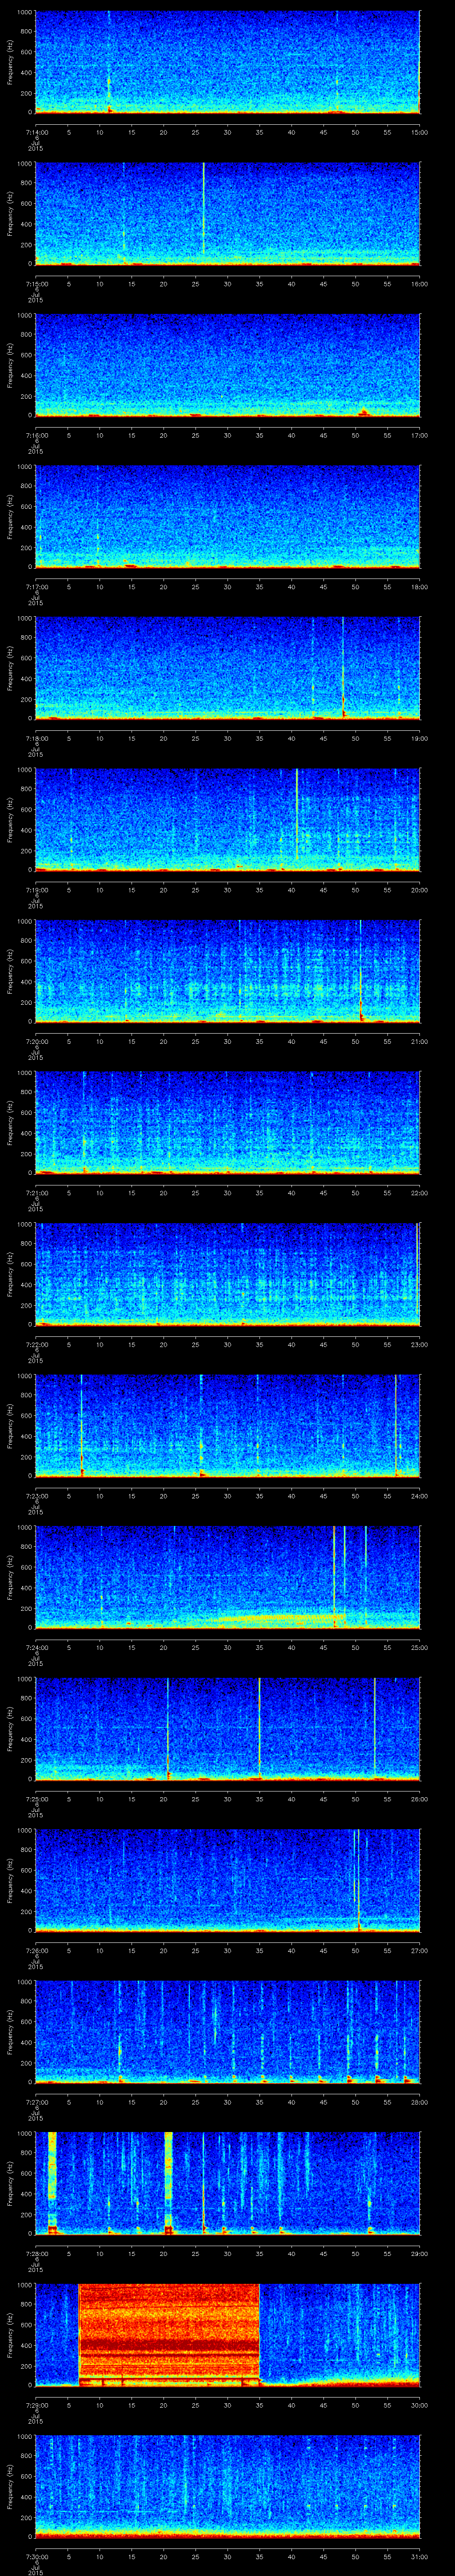Click the 22:00 end time label
The image size is (455, 2576).
(x=420, y=1193)
